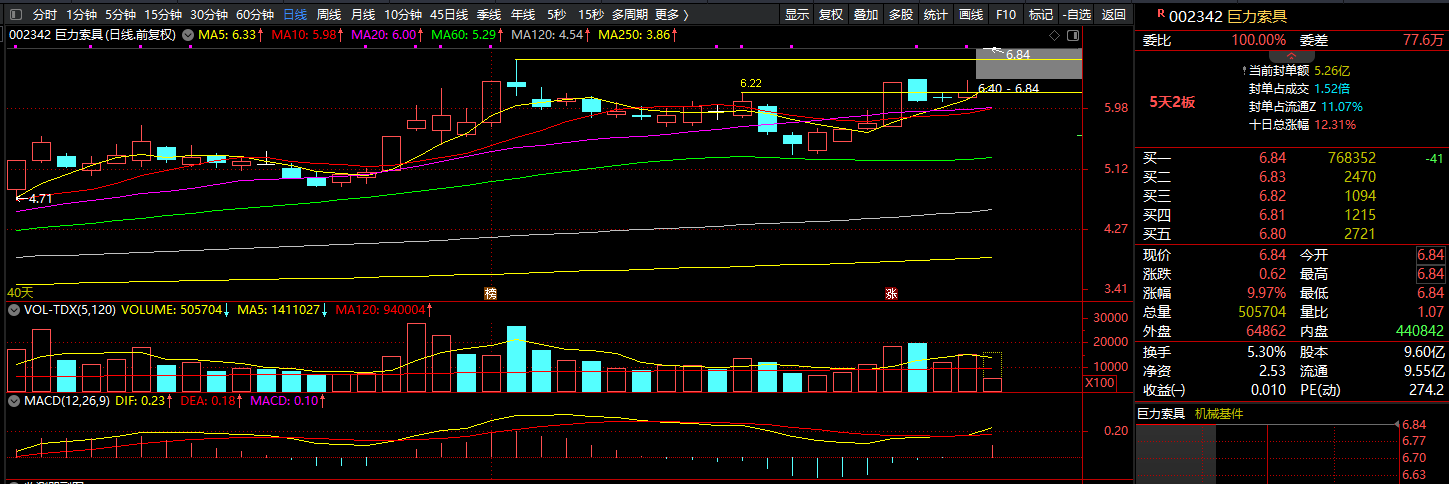Click the MA250: 3.86 indicator value
This screenshot has width=1449, height=484.
(638, 35)
